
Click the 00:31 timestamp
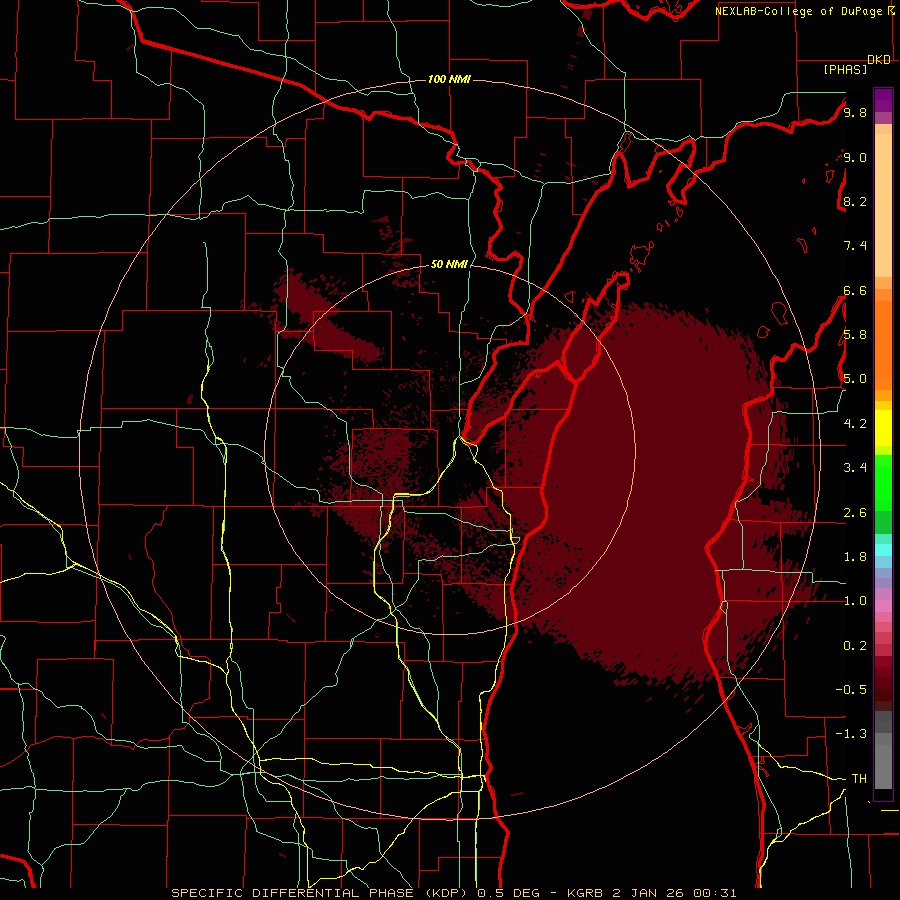tap(715, 893)
